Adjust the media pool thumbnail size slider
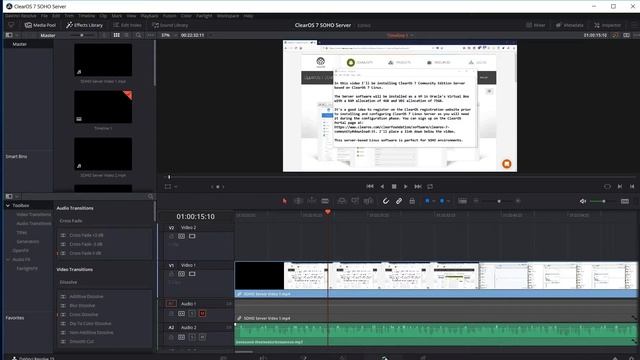The width and height of the screenshot is (640, 360). click(x=82, y=35)
